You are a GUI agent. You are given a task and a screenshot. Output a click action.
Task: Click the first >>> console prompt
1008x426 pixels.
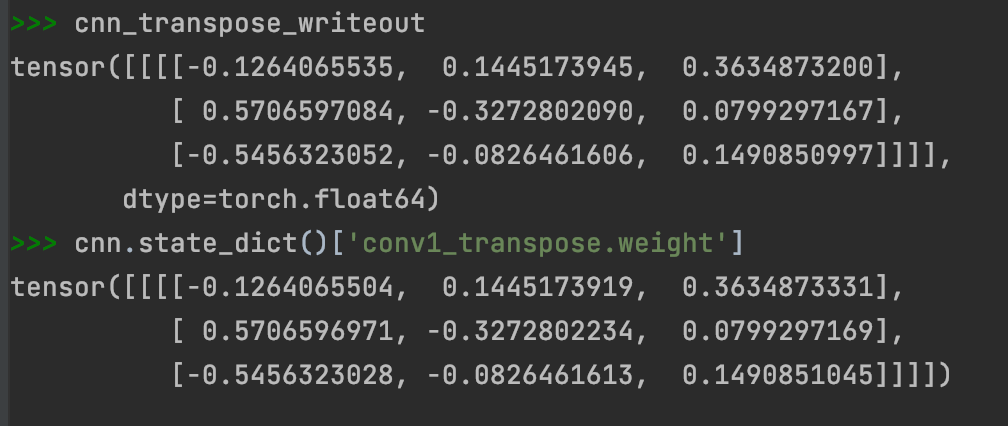coord(34,24)
